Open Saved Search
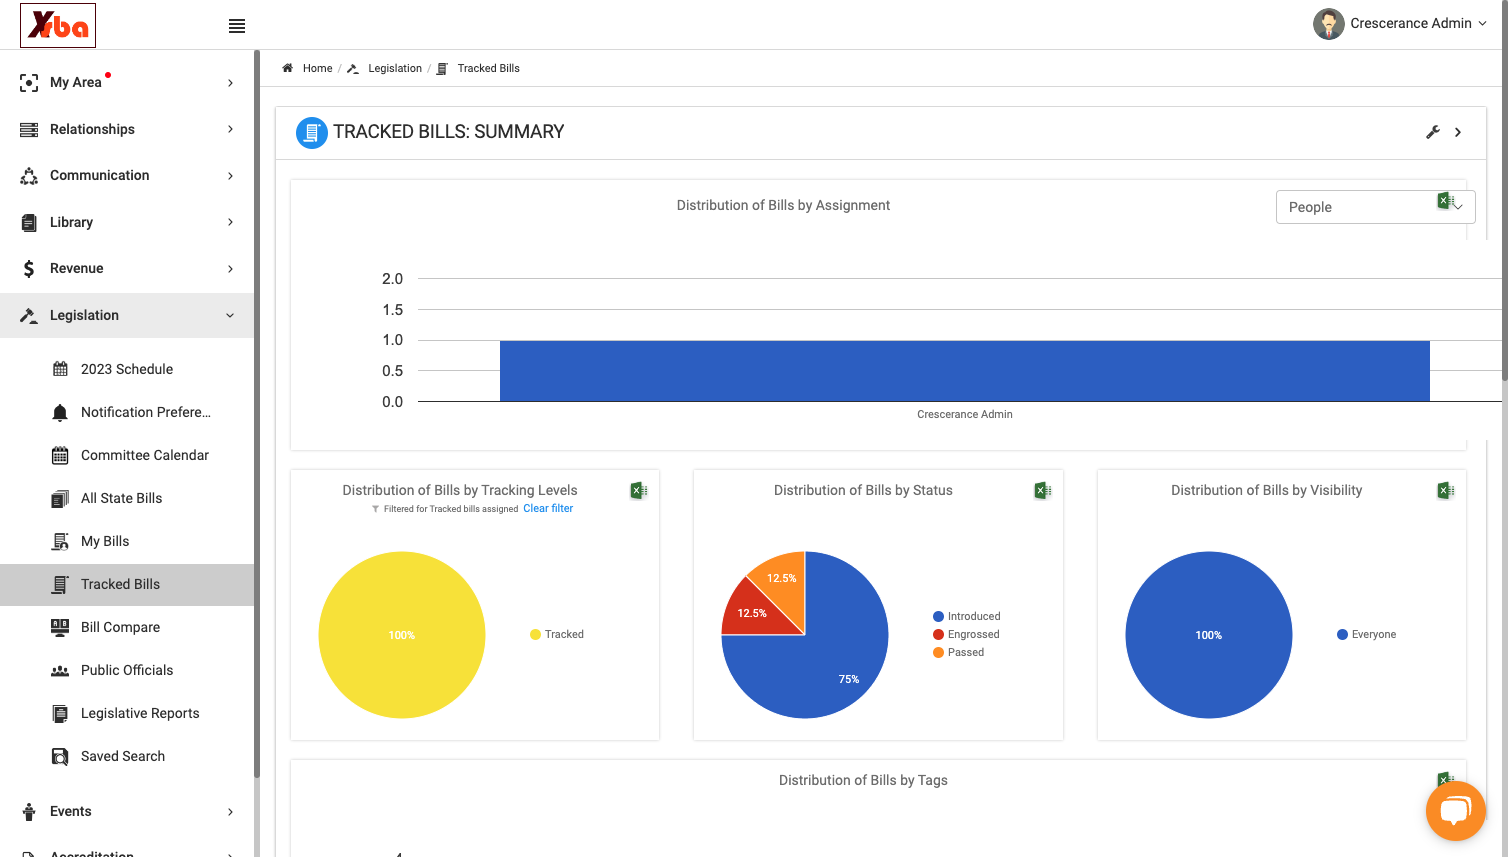1508x857 pixels. point(123,756)
